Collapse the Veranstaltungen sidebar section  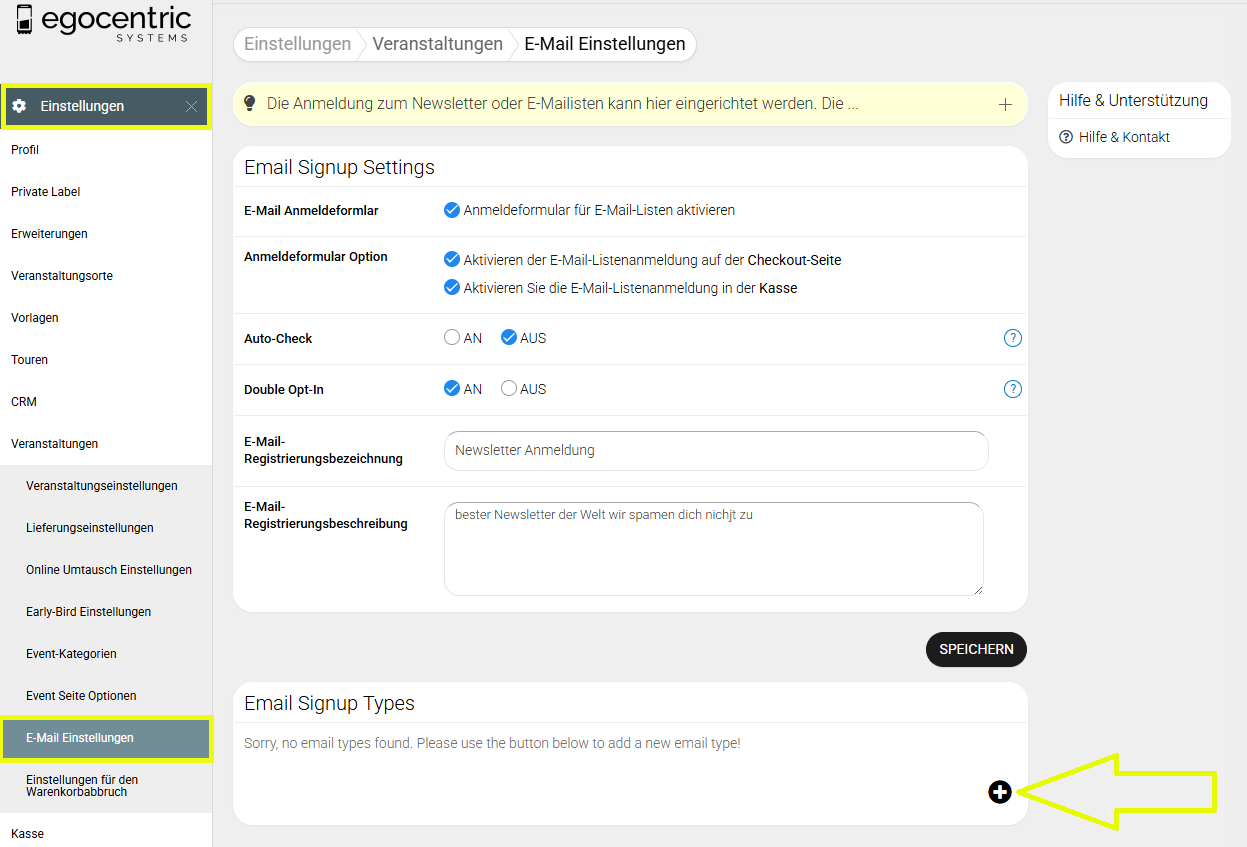pos(54,444)
